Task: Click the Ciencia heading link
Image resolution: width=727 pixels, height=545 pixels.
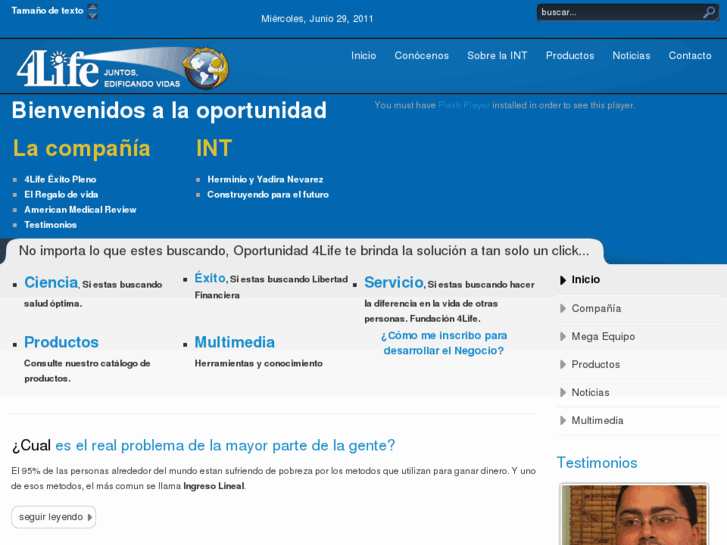Action: pyautogui.click(x=51, y=282)
